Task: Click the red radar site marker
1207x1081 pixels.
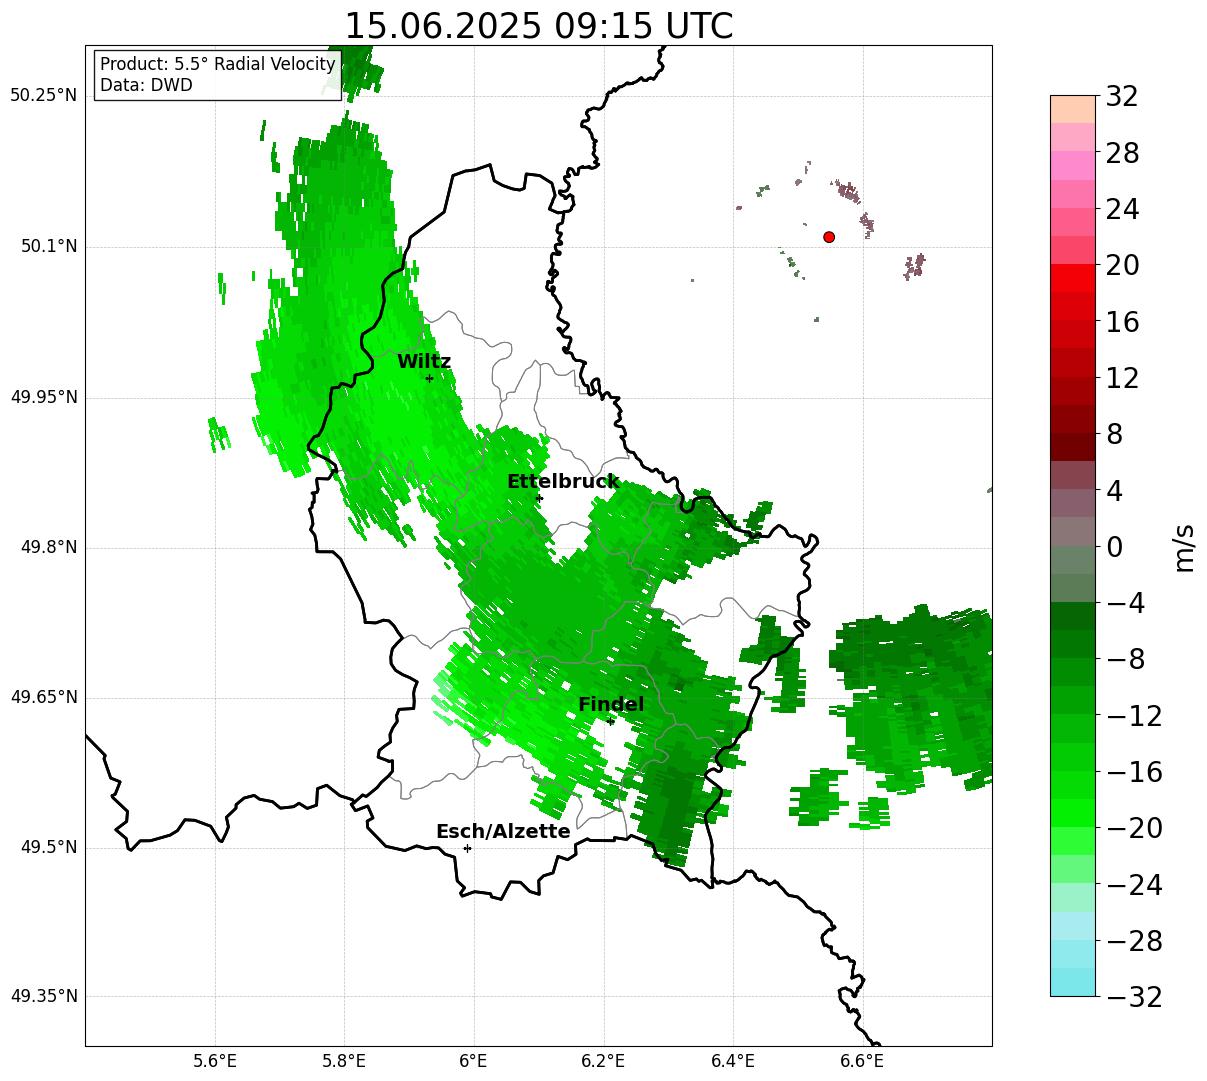Action: click(x=829, y=237)
